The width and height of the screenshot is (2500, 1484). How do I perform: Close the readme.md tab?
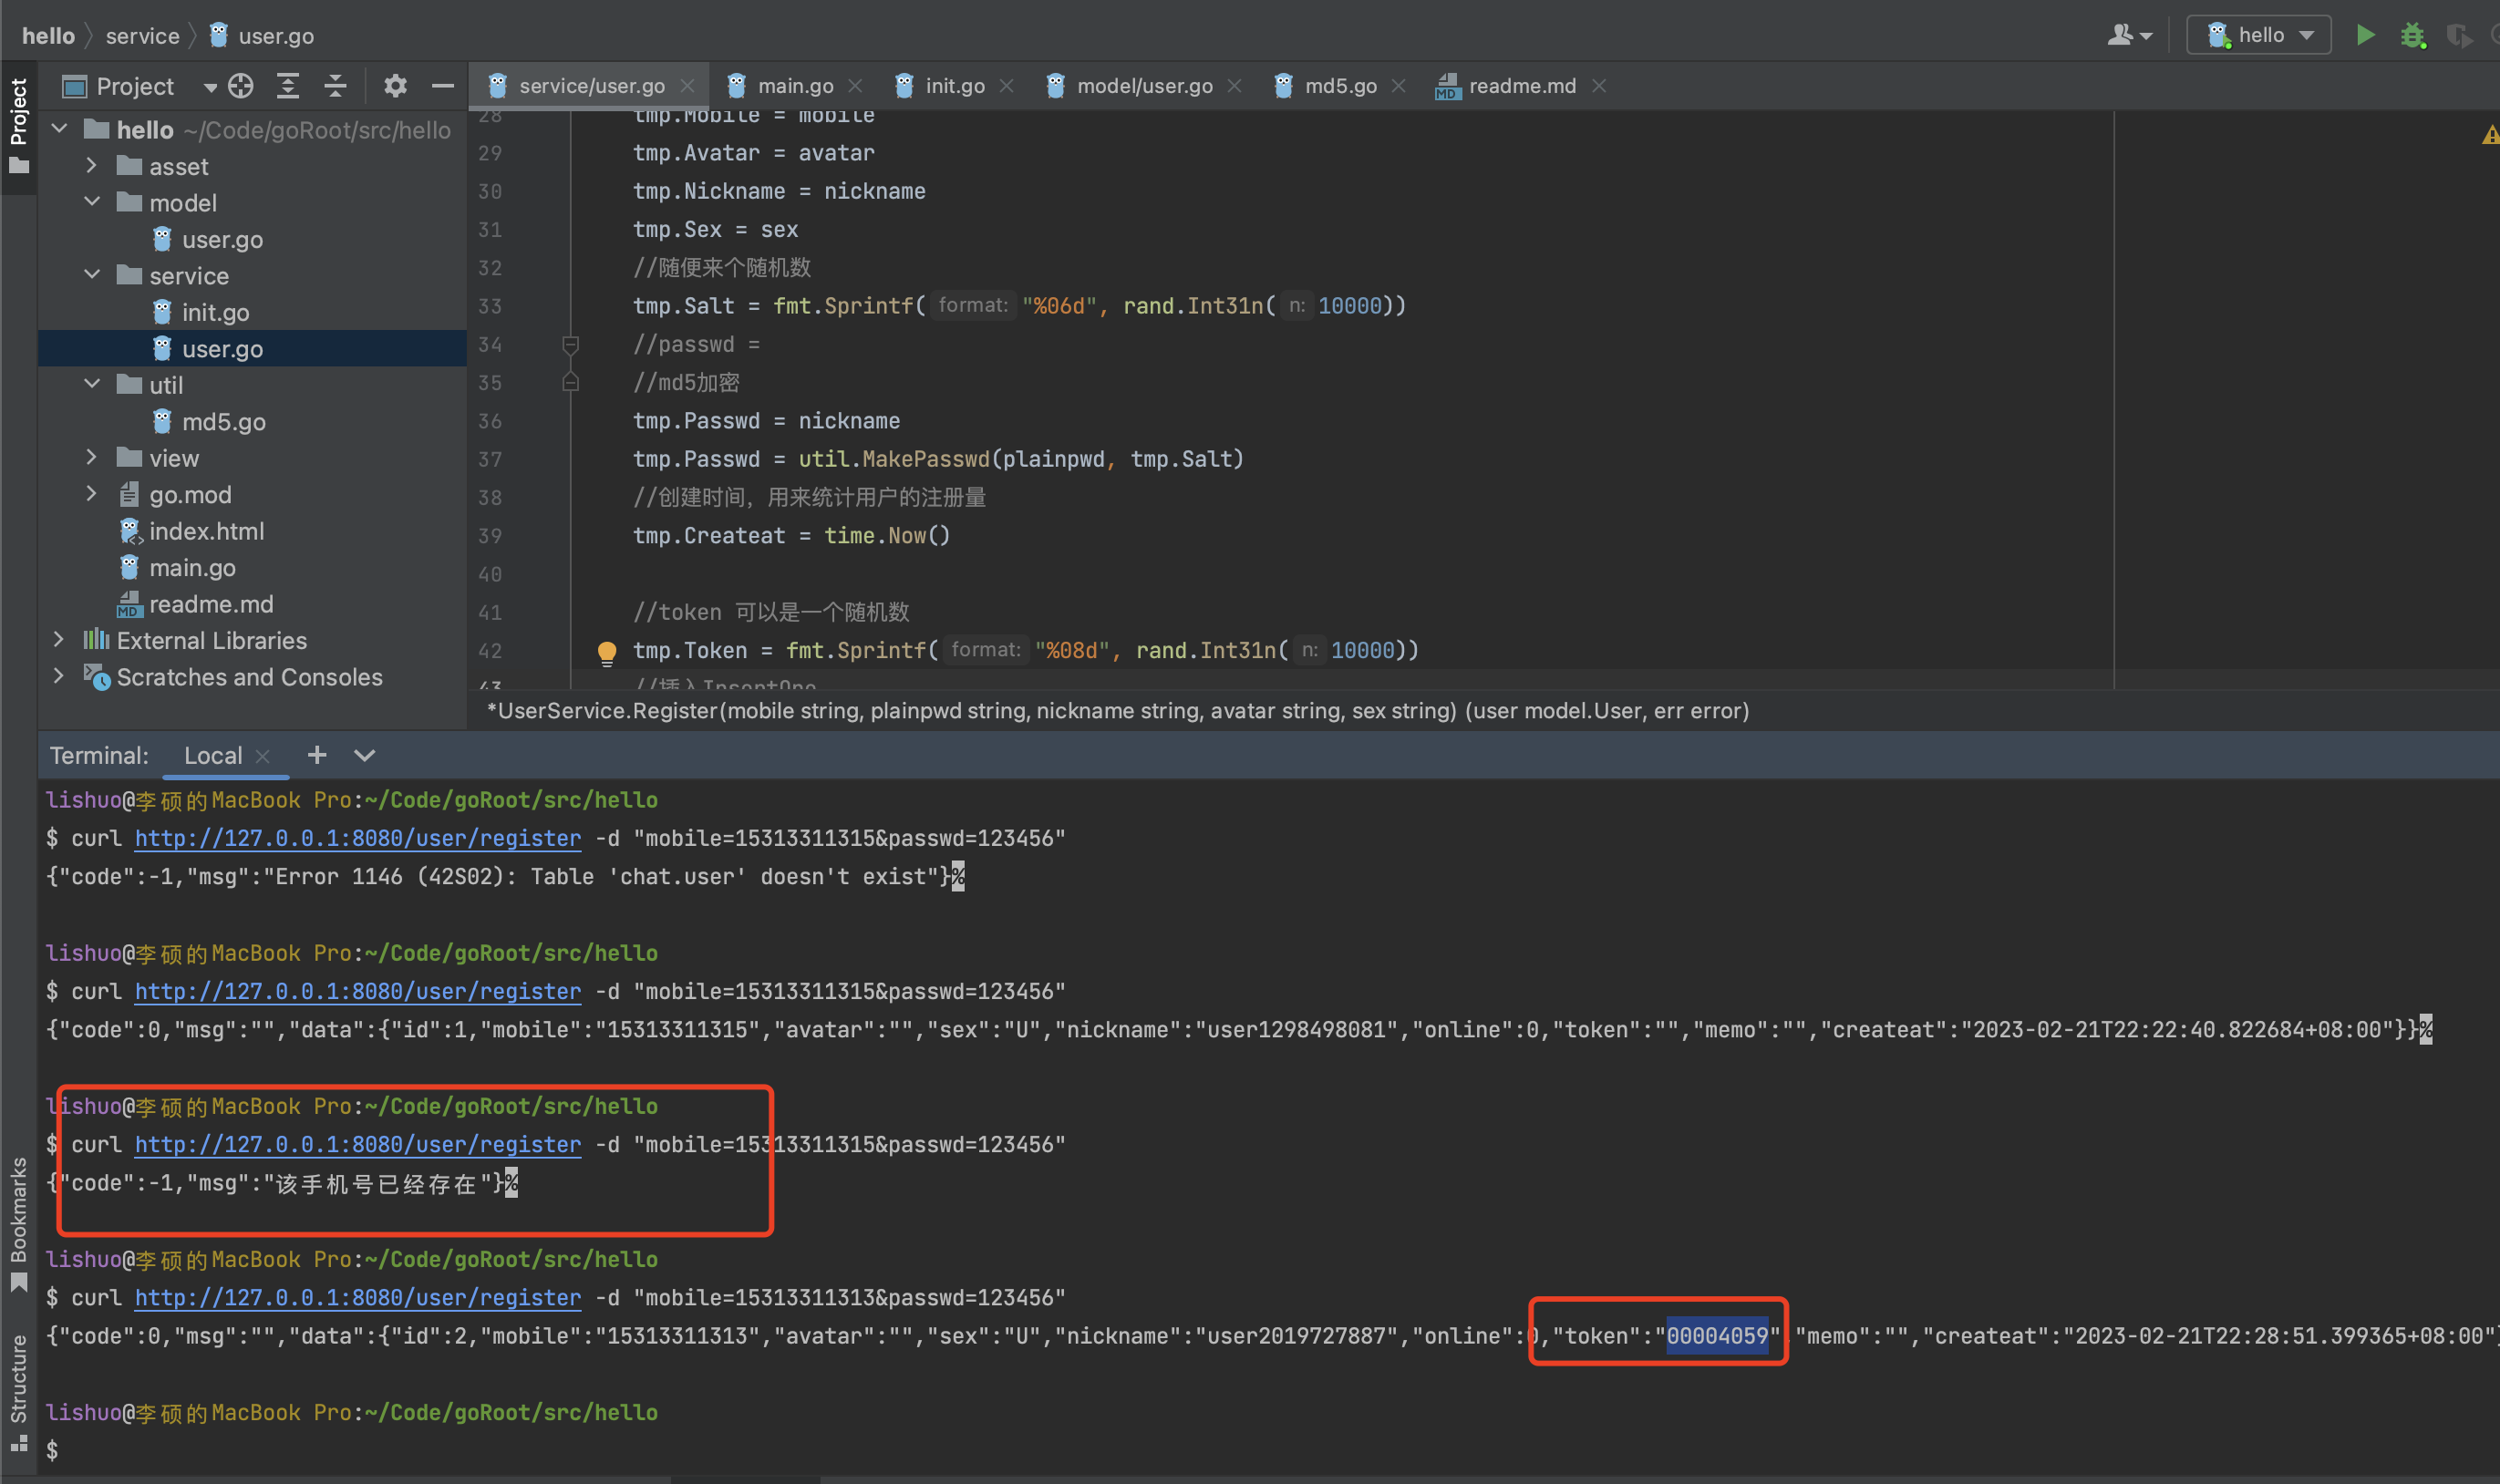[x=1599, y=86]
